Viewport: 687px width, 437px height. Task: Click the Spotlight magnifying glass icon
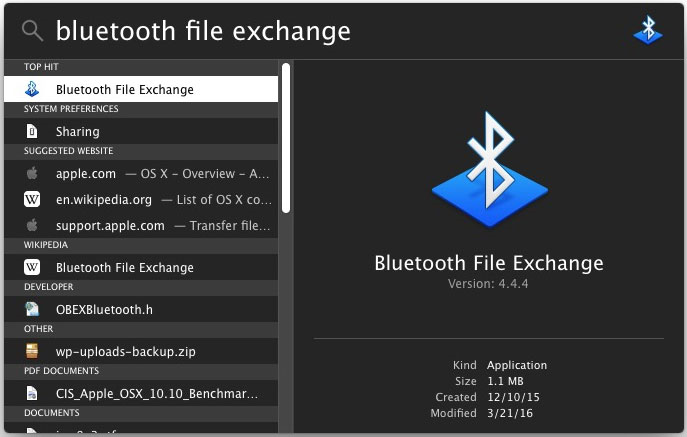click(32, 31)
